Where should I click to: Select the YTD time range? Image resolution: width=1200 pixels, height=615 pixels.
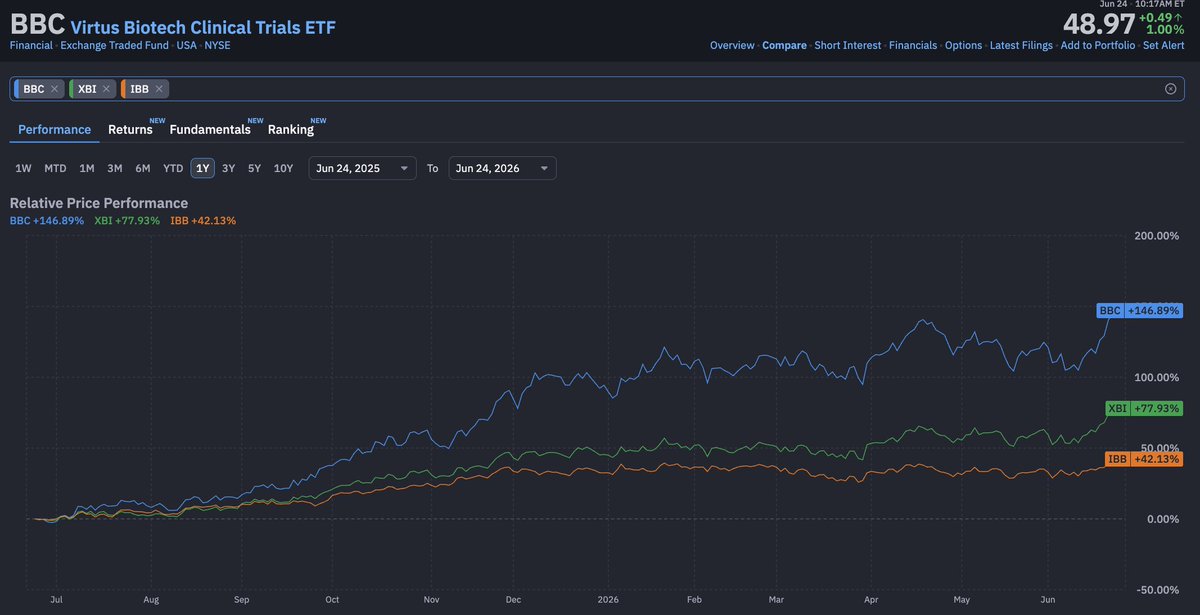(x=173, y=168)
